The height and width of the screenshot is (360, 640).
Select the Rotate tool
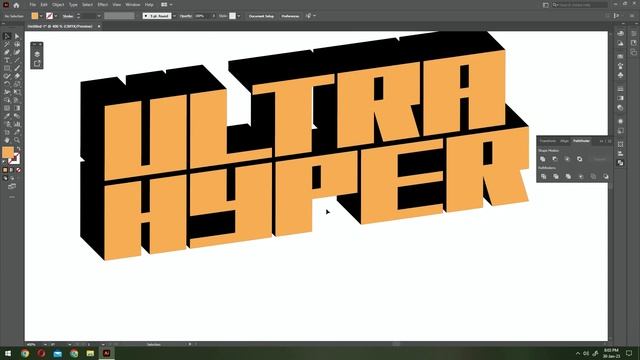(x=7, y=84)
